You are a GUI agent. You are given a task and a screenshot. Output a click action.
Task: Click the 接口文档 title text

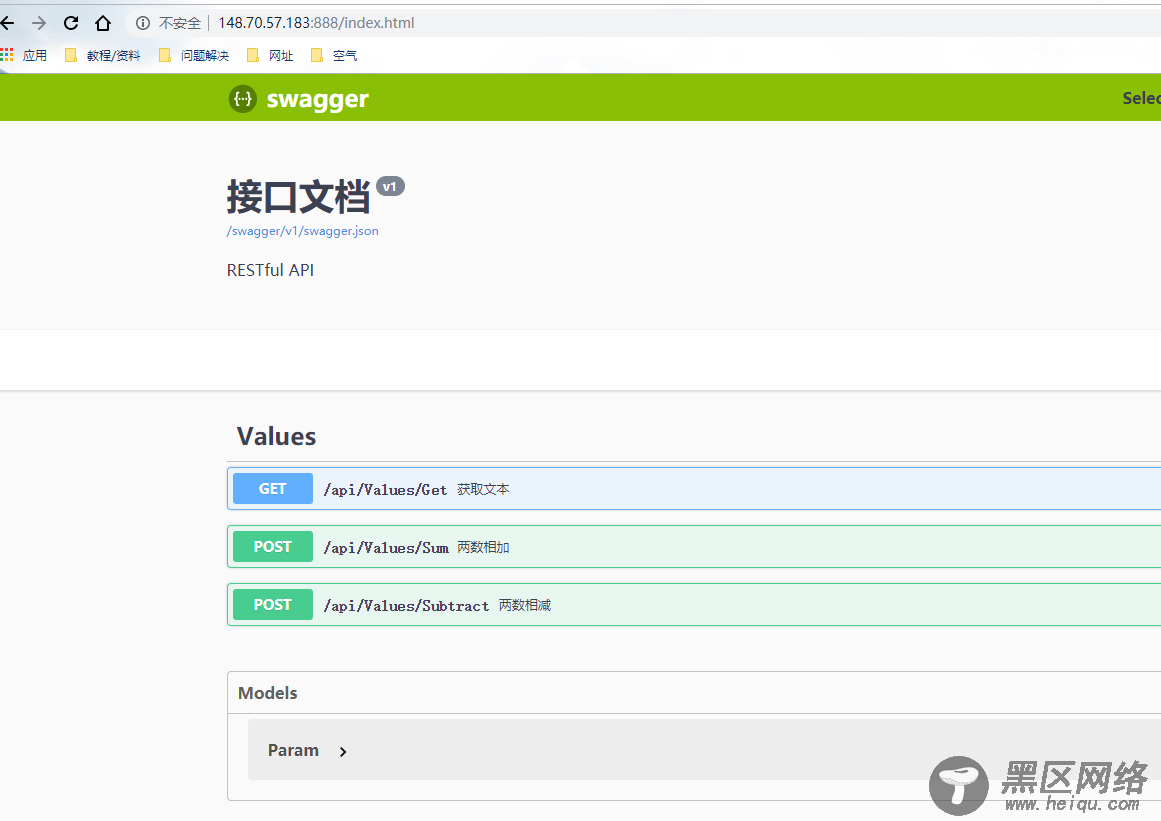coord(298,197)
